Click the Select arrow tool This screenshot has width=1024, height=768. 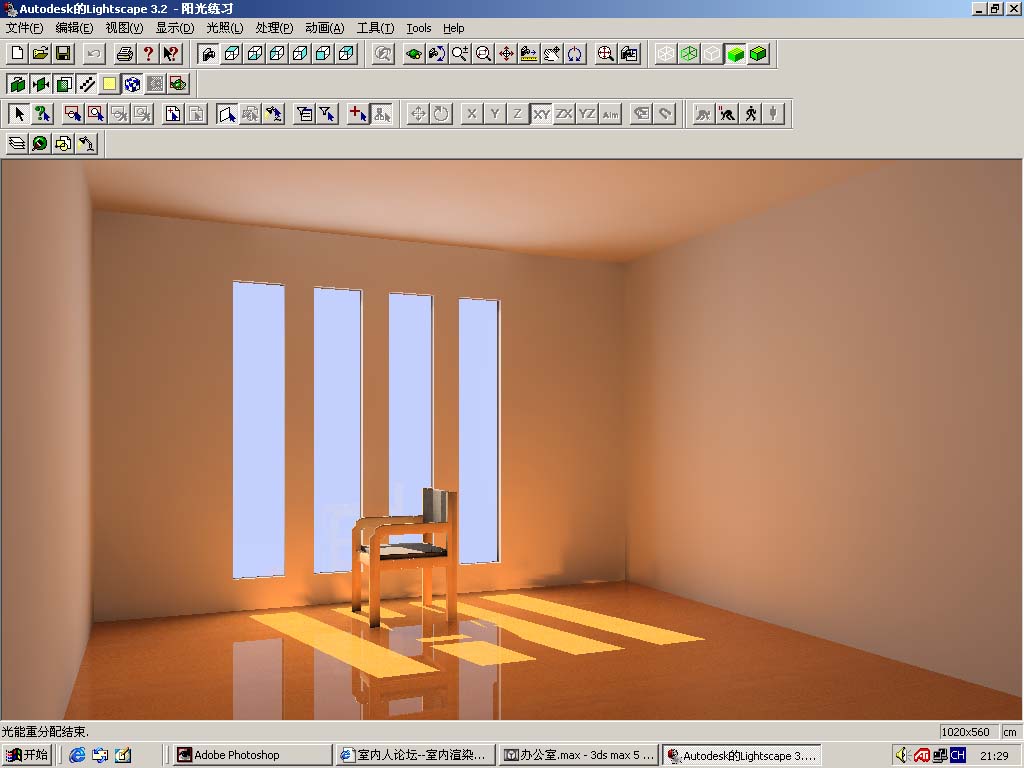point(19,114)
